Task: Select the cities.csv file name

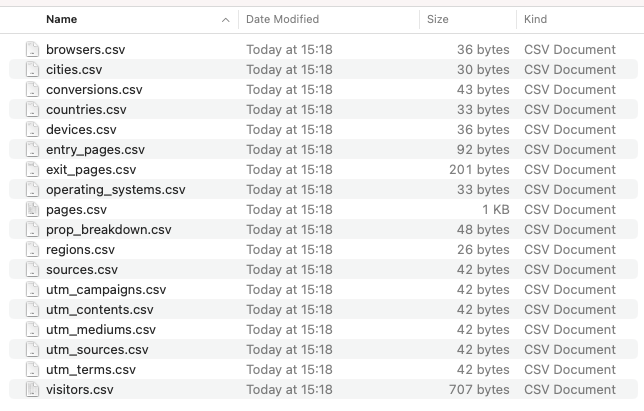Action: tap(74, 70)
